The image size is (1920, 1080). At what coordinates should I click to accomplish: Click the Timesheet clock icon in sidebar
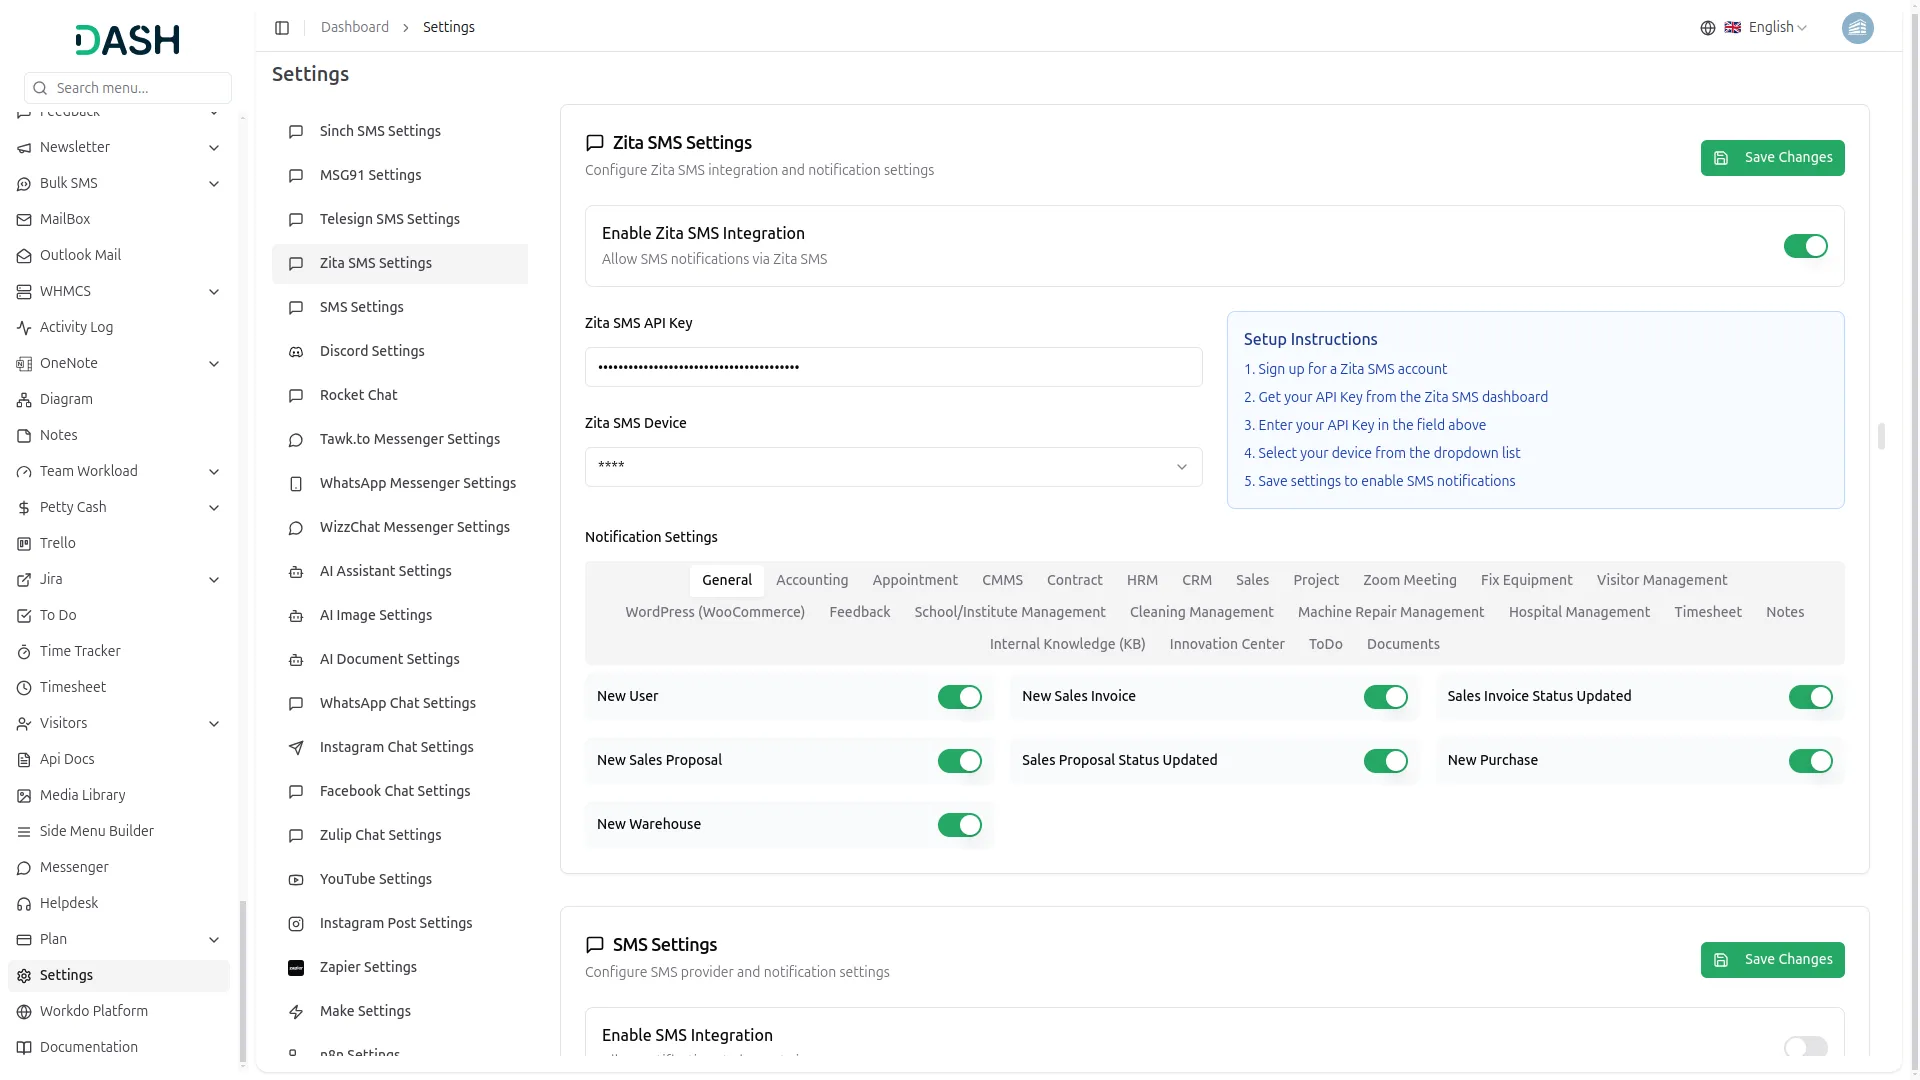pos(24,688)
